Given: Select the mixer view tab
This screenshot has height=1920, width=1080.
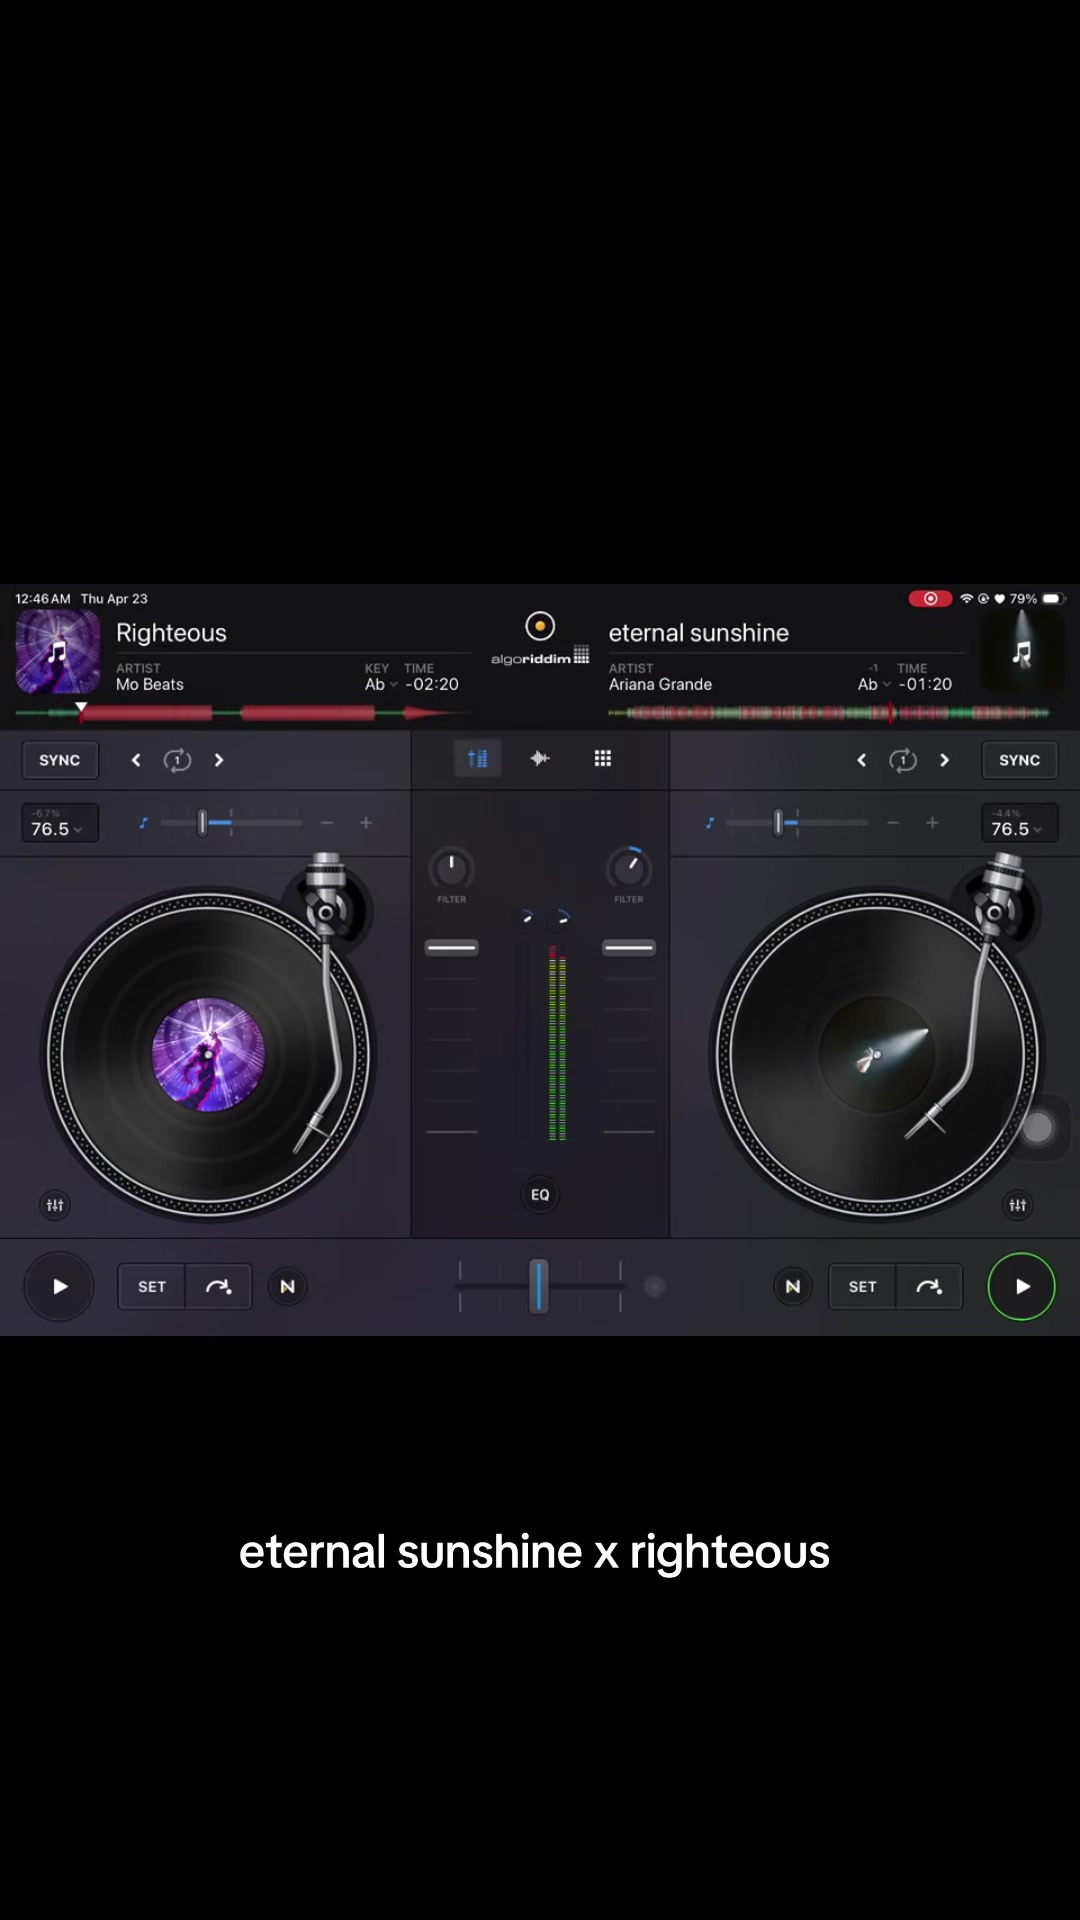Looking at the screenshot, I should tap(477, 759).
